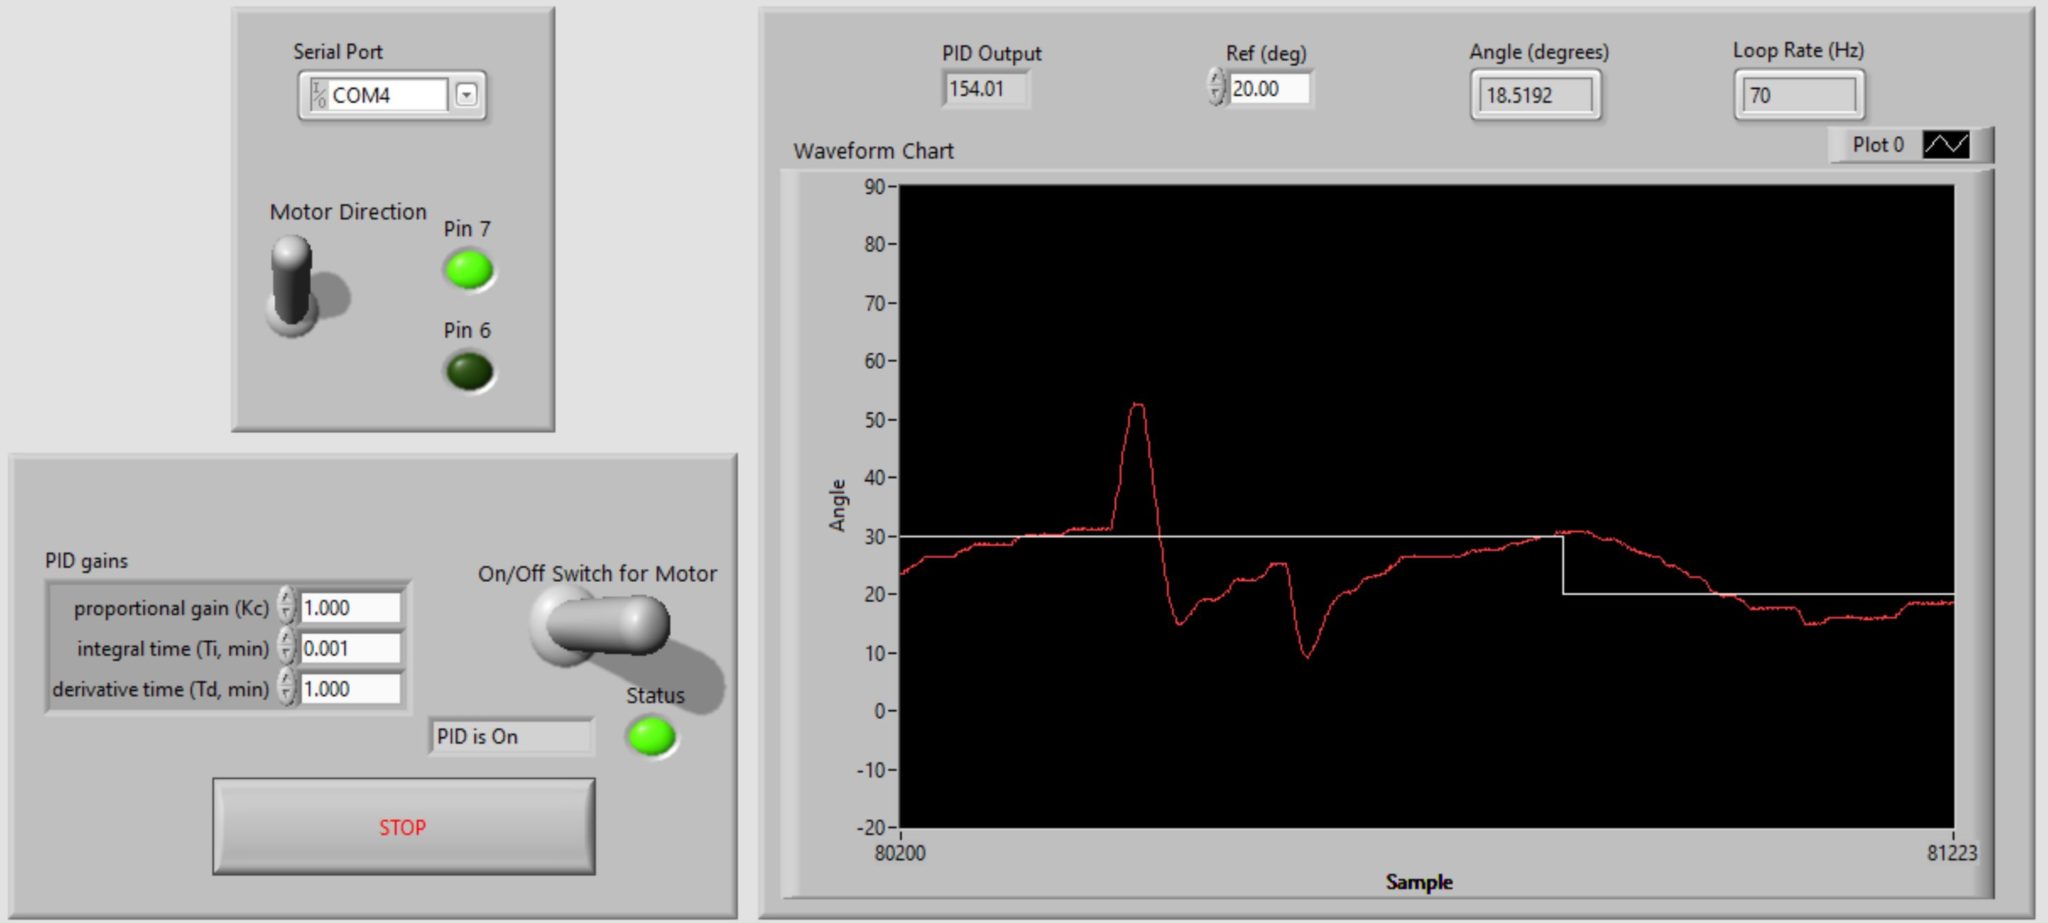Select the Ref (deg) value field
Screen dimensions: 2048x923
pos(1268,89)
